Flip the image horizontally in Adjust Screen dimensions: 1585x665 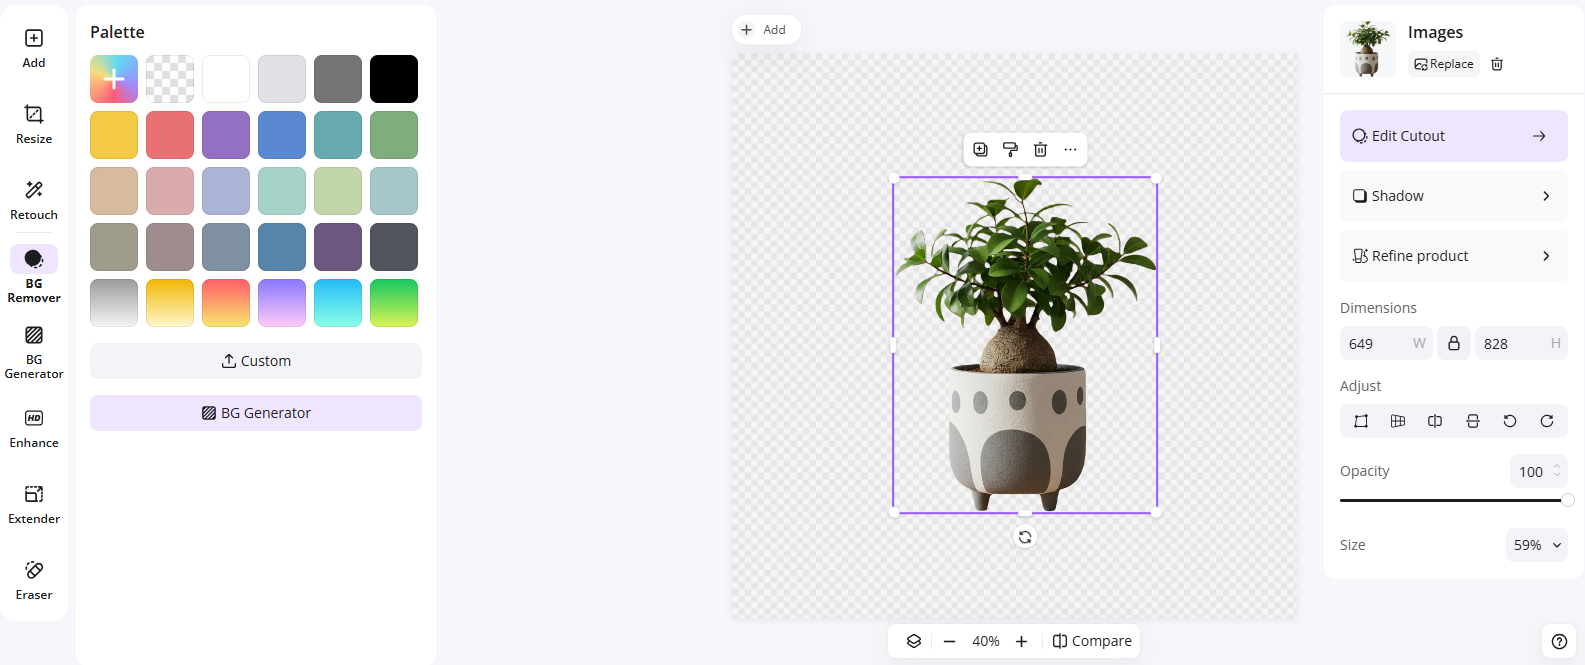1435,421
